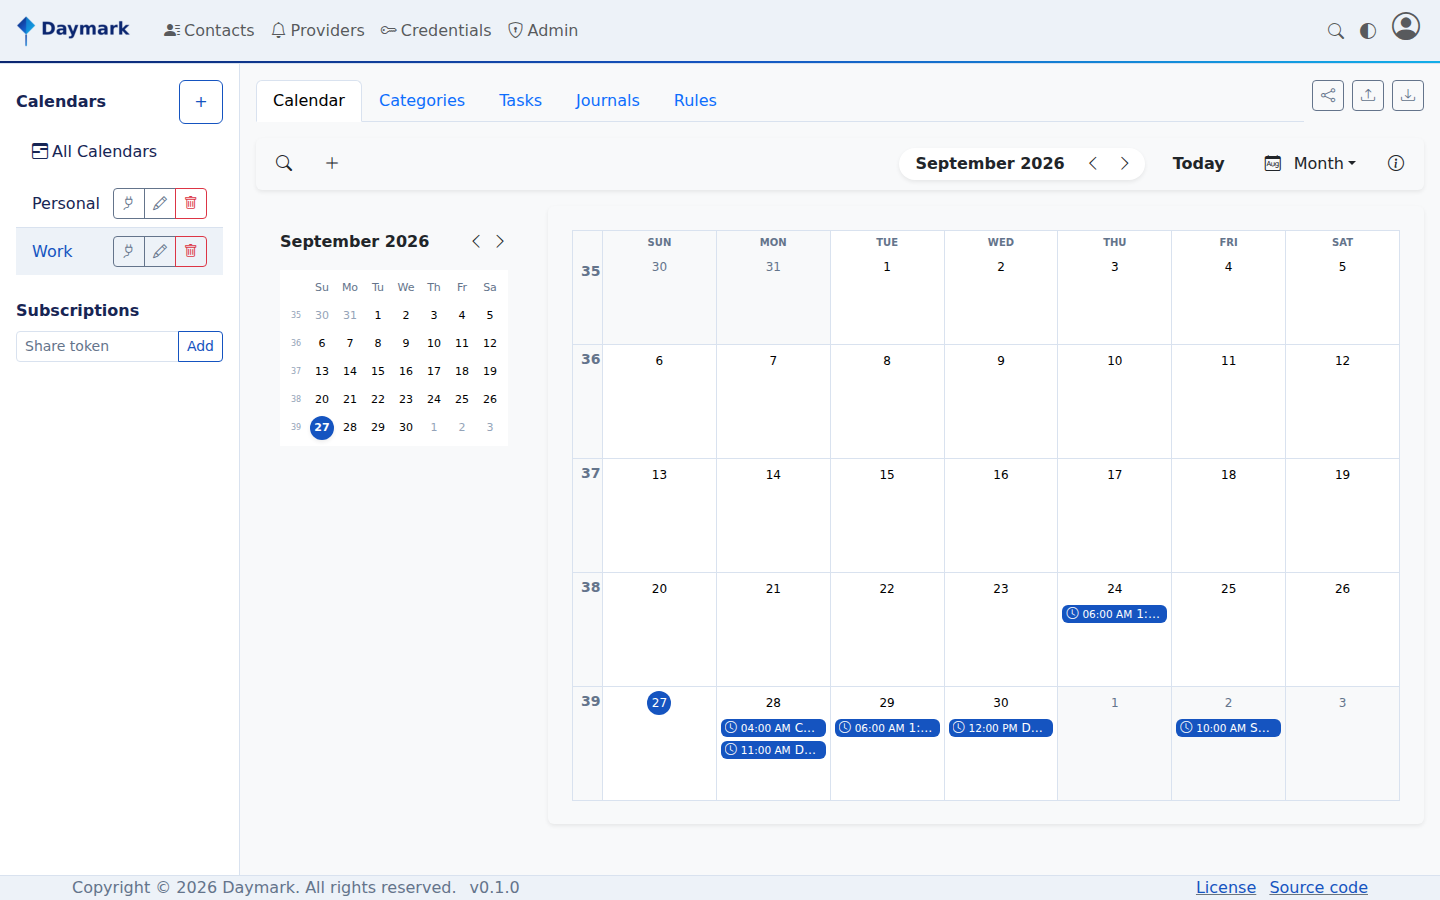Switch to the Categories tab

(422, 101)
